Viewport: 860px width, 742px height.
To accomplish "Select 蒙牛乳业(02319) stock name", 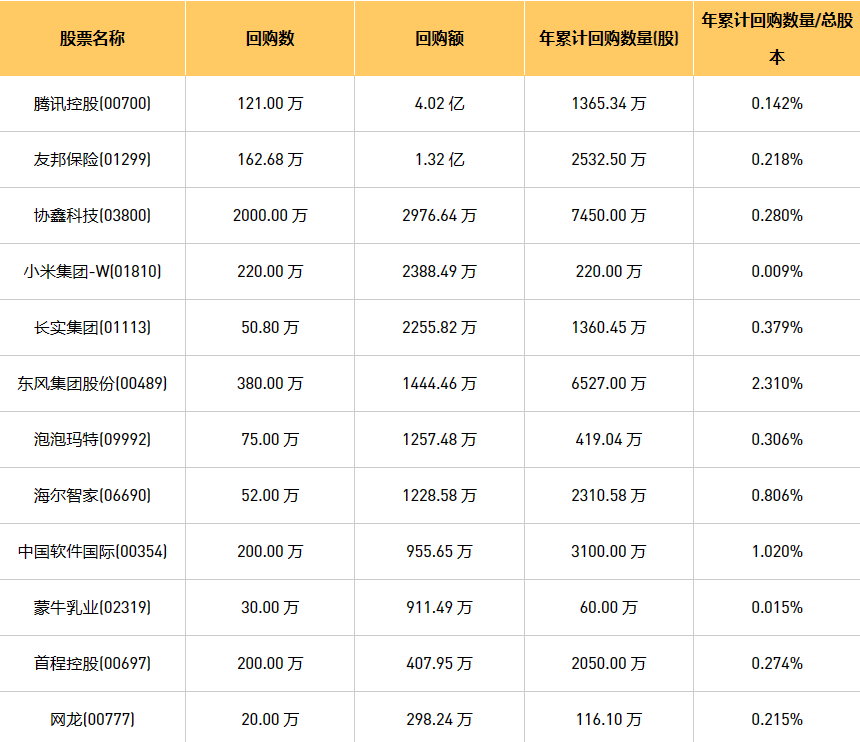I will (x=92, y=607).
